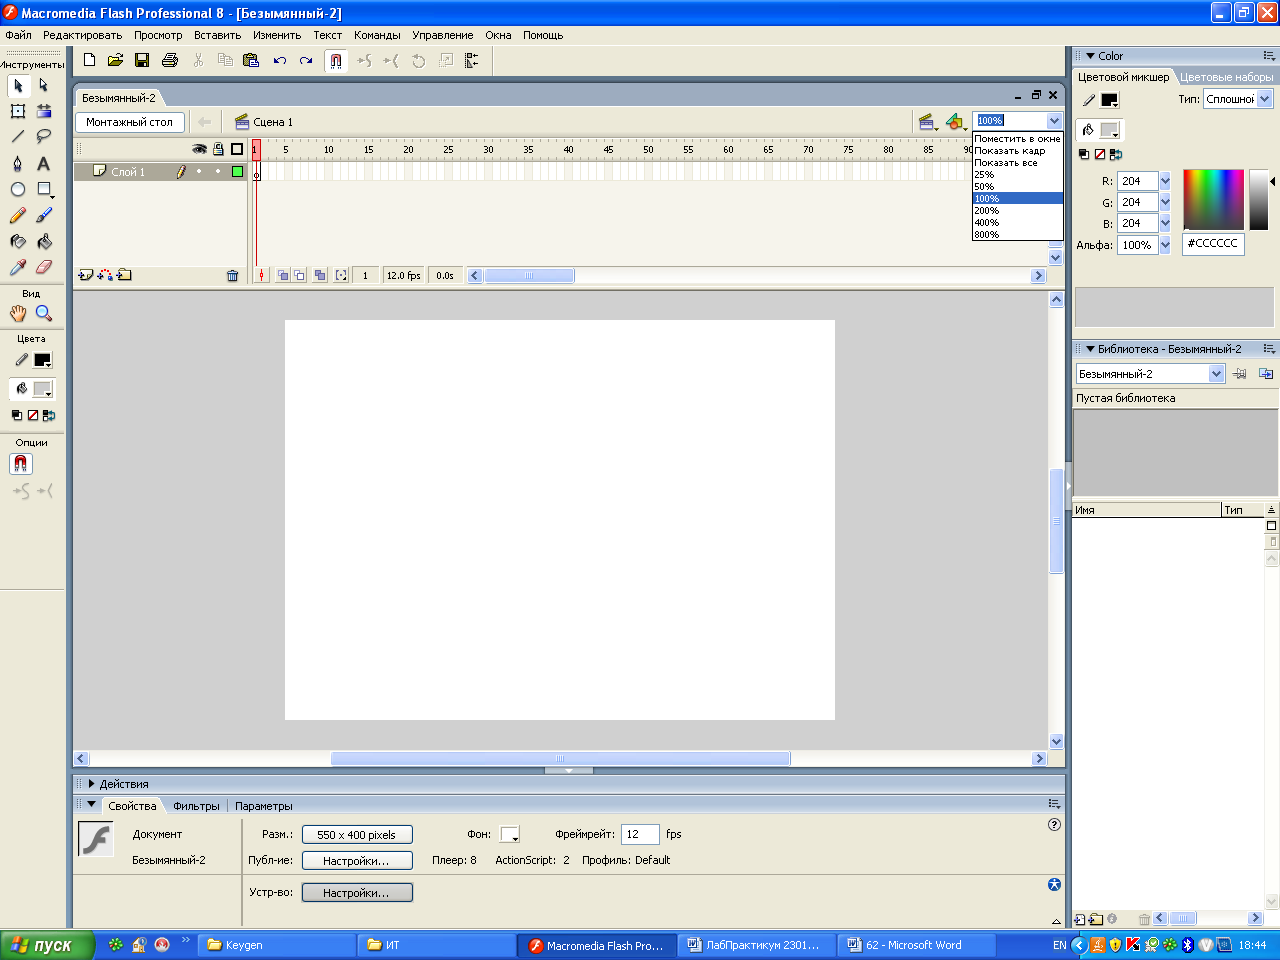Select the Paint Bucket tool

(x=44, y=241)
